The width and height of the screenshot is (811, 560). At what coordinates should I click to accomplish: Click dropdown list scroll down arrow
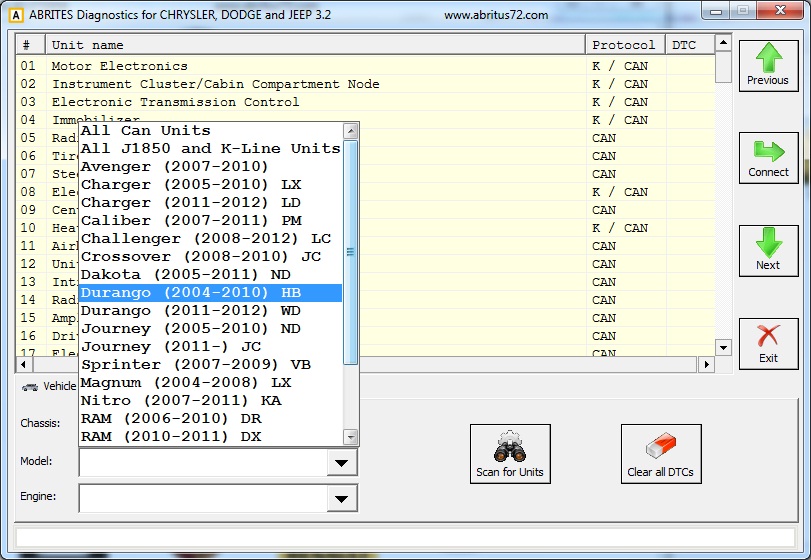click(x=351, y=437)
